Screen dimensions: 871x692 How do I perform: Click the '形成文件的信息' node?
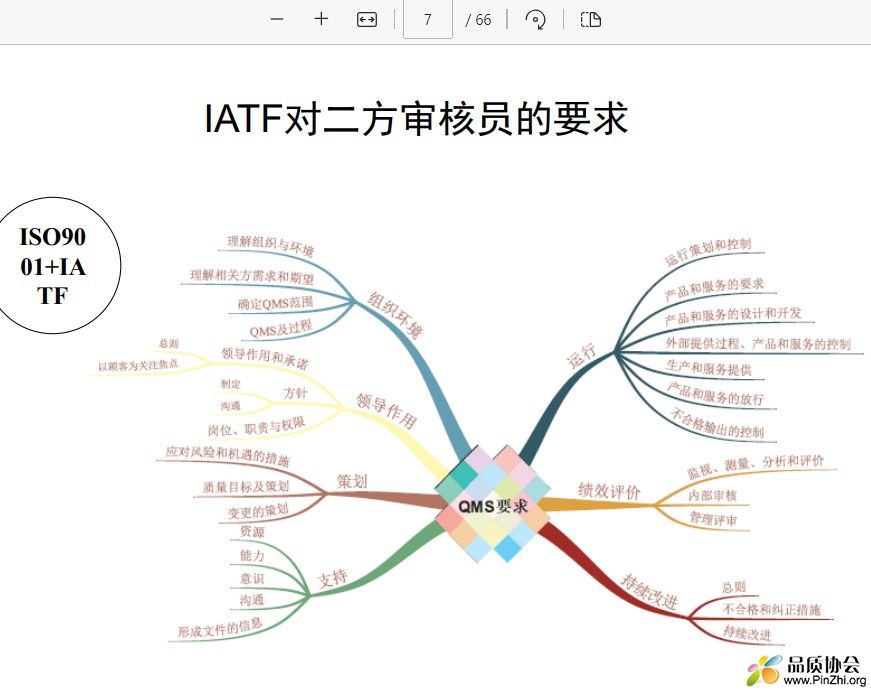220,628
